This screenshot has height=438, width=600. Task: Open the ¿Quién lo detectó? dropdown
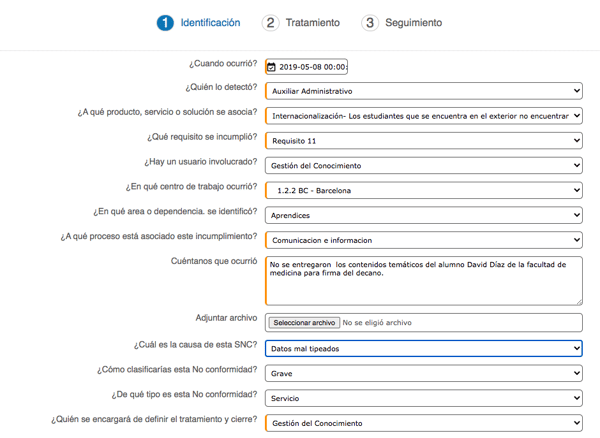click(424, 91)
